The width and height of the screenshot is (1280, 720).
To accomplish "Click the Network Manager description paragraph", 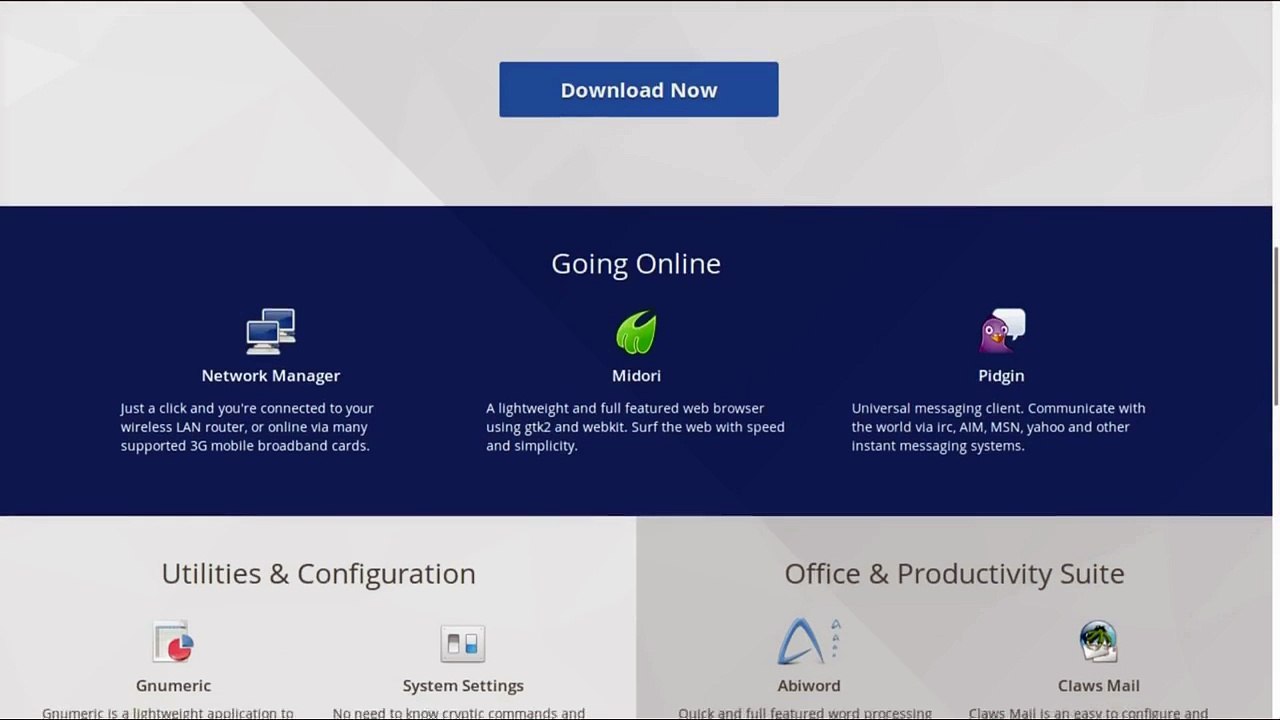I will 247,427.
